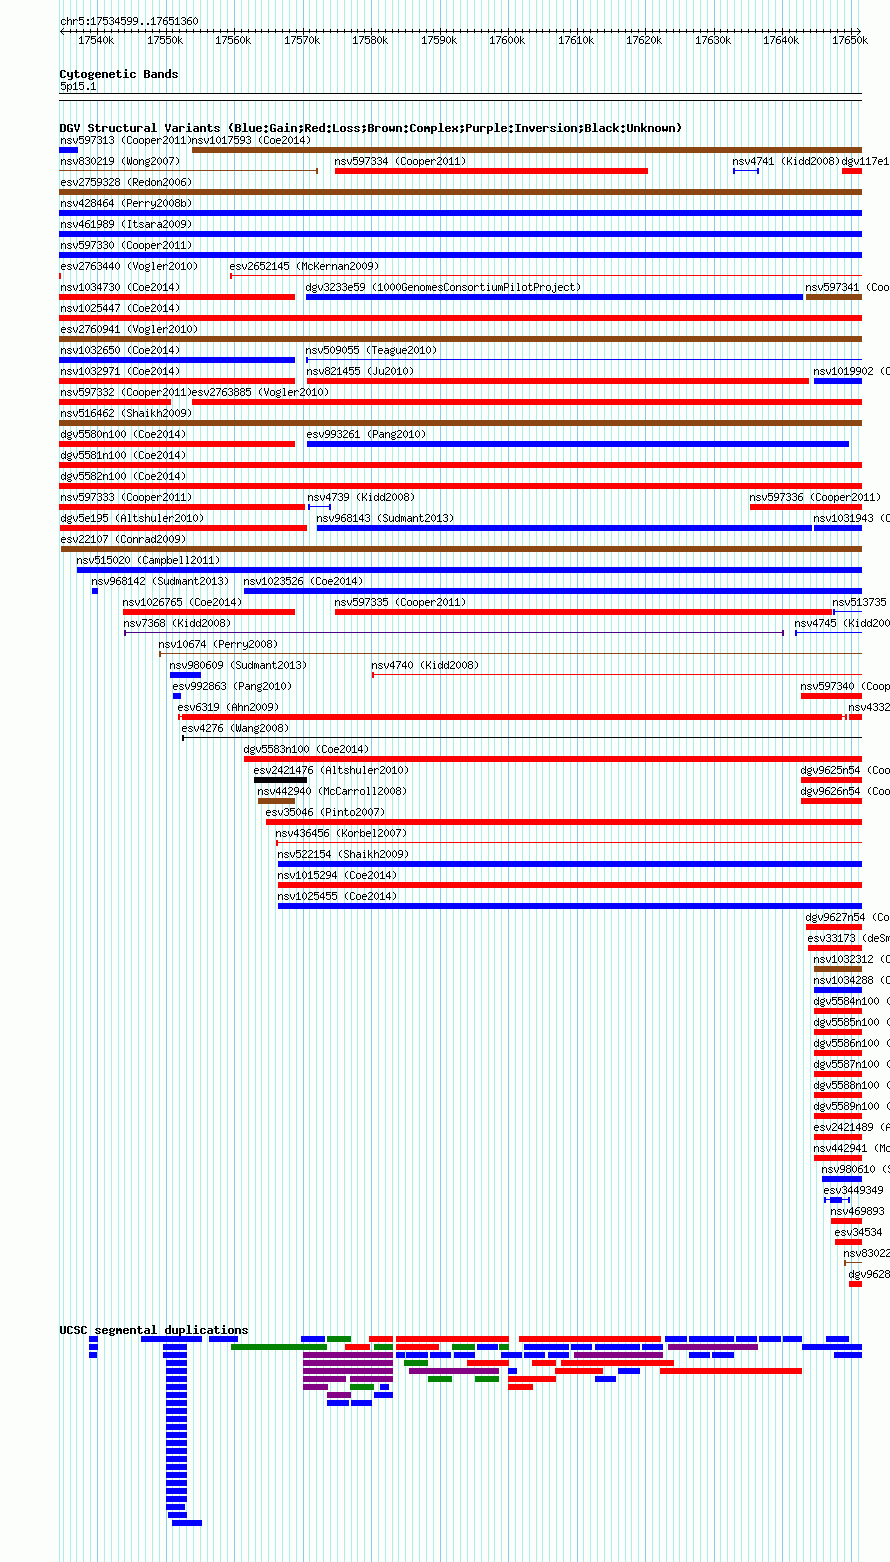Image resolution: width=890 pixels, height=1562 pixels.
Task: Click nsv968143 (Sudmant2013) label
Action: pyautogui.click(x=385, y=518)
